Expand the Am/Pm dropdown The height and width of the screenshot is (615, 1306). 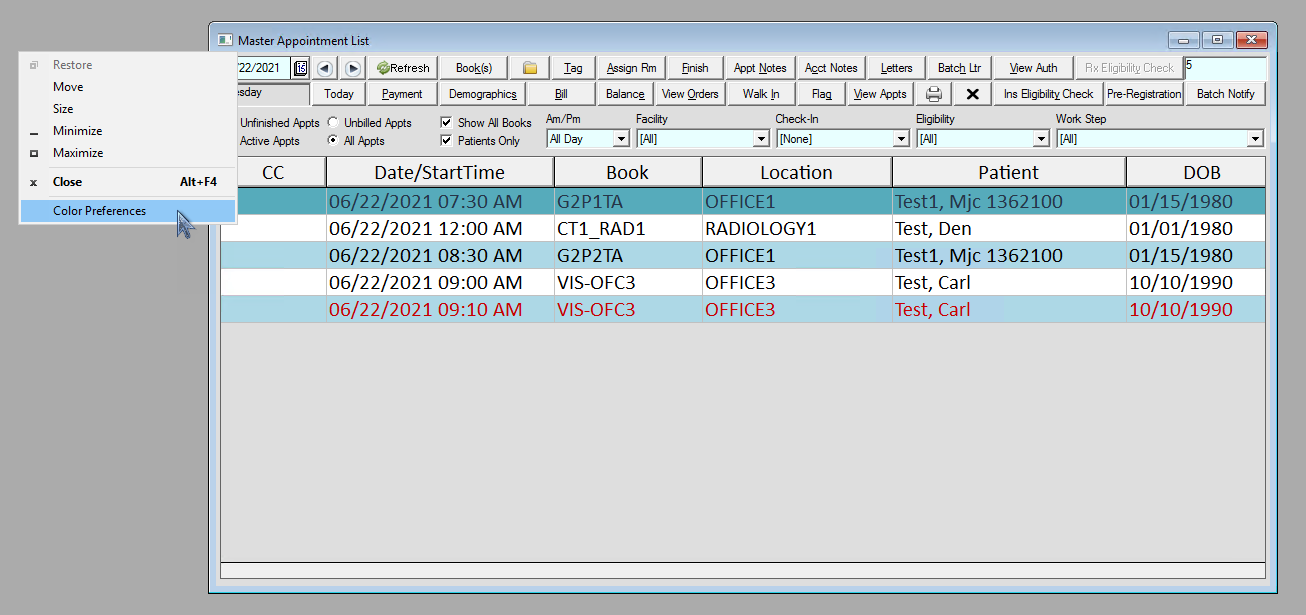click(620, 140)
